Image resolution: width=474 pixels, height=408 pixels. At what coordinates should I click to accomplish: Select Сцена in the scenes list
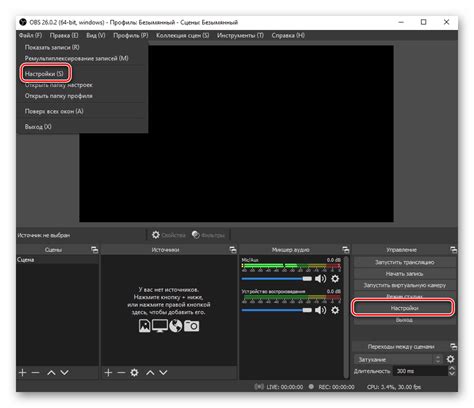tap(57, 260)
